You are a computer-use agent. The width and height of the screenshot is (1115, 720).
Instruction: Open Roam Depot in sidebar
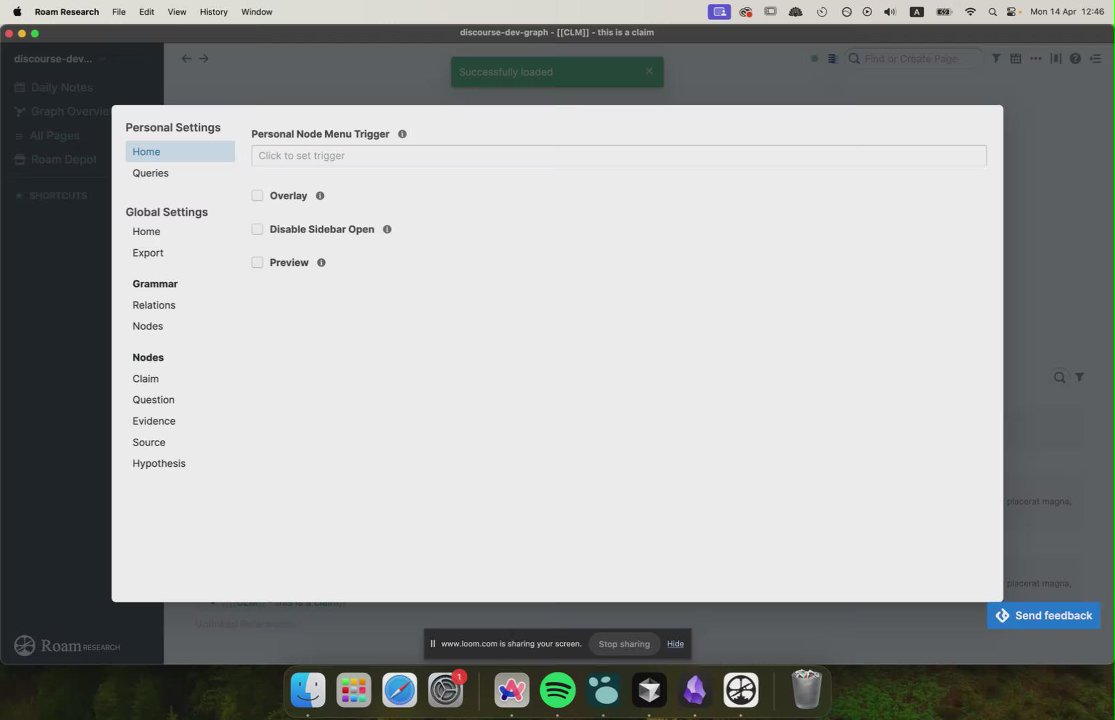point(56,160)
